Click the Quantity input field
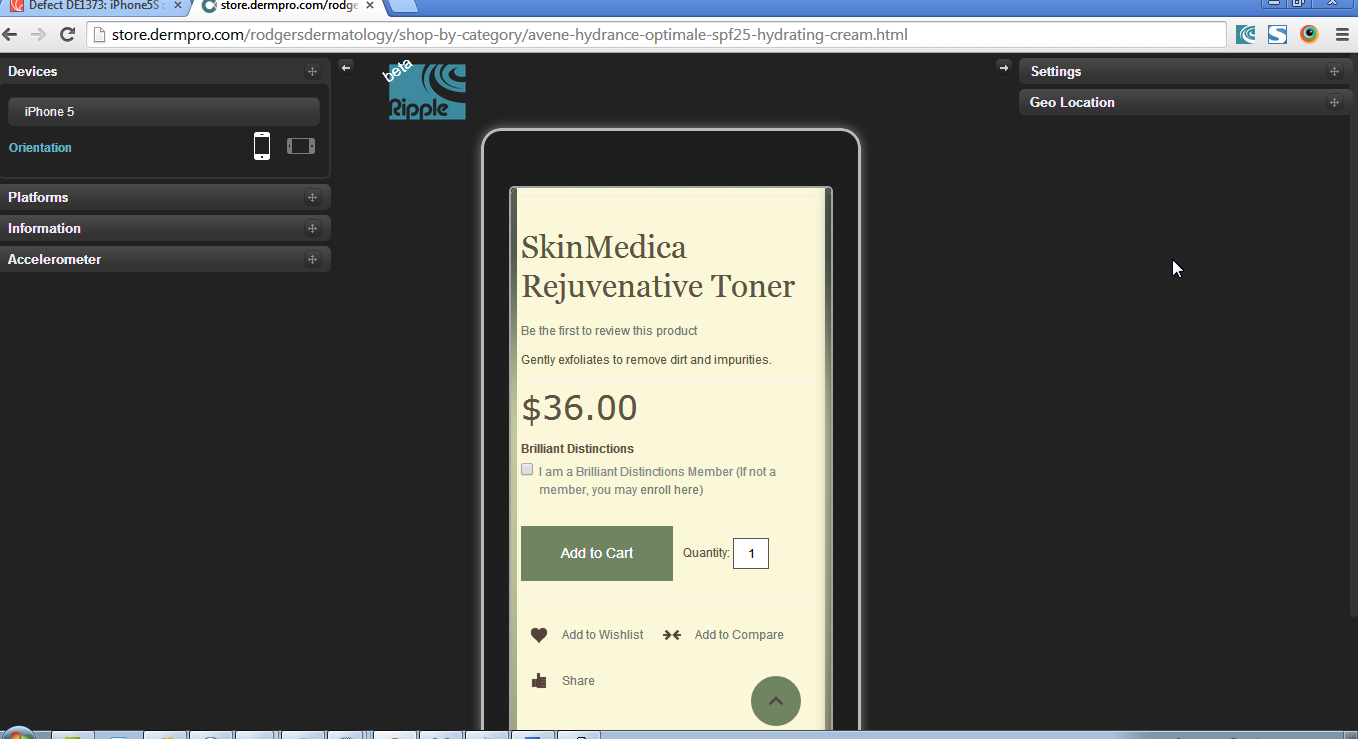The width and height of the screenshot is (1358, 739). point(751,554)
